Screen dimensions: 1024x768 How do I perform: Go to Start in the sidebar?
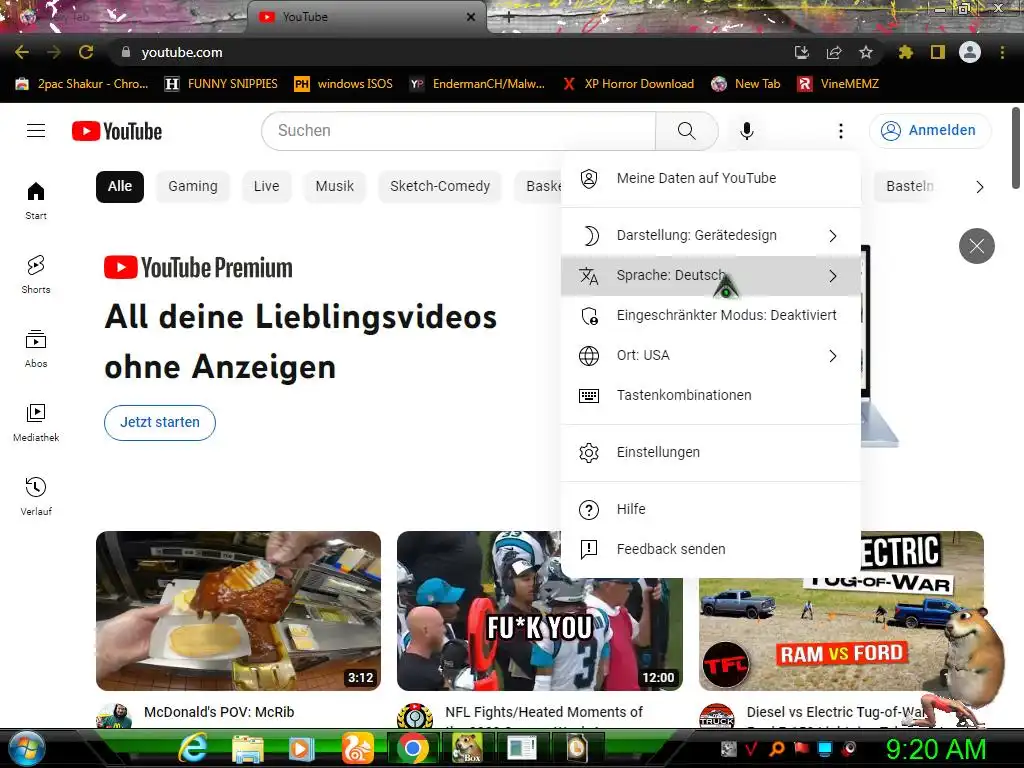coord(36,200)
